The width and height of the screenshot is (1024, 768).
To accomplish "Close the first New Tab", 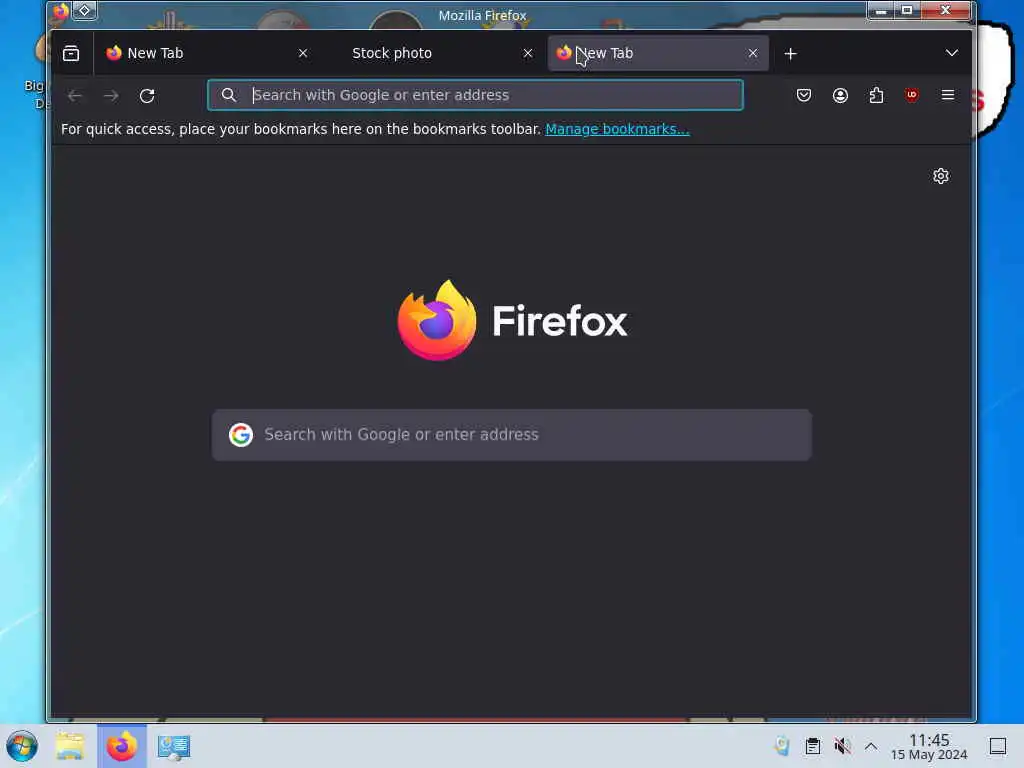I will pos(303,54).
